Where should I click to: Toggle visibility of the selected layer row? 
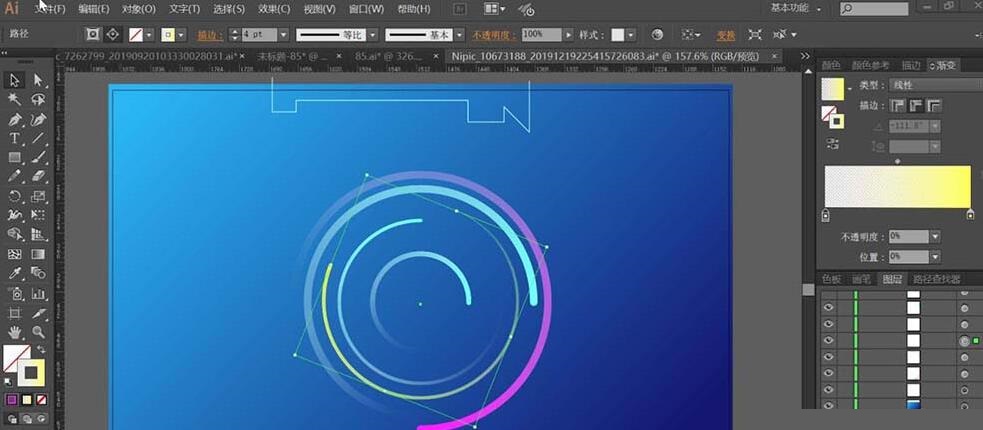click(829, 340)
